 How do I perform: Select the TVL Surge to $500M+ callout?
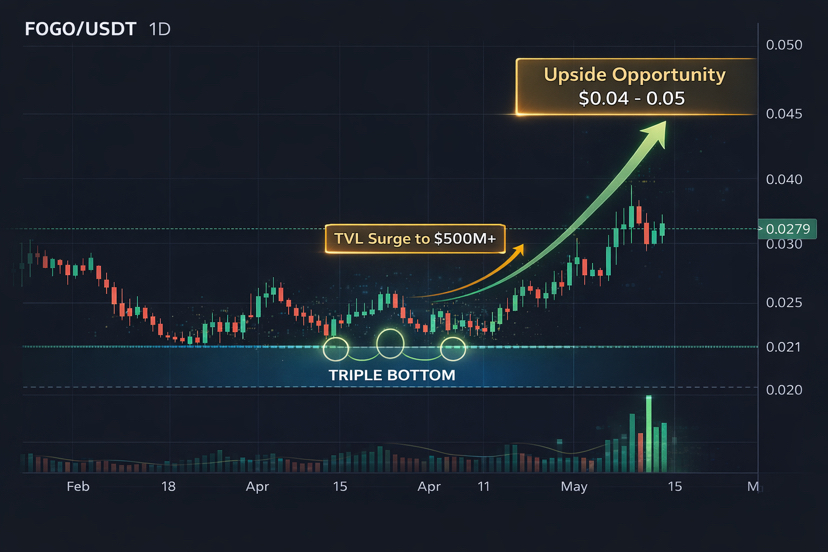(x=415, y=239)
